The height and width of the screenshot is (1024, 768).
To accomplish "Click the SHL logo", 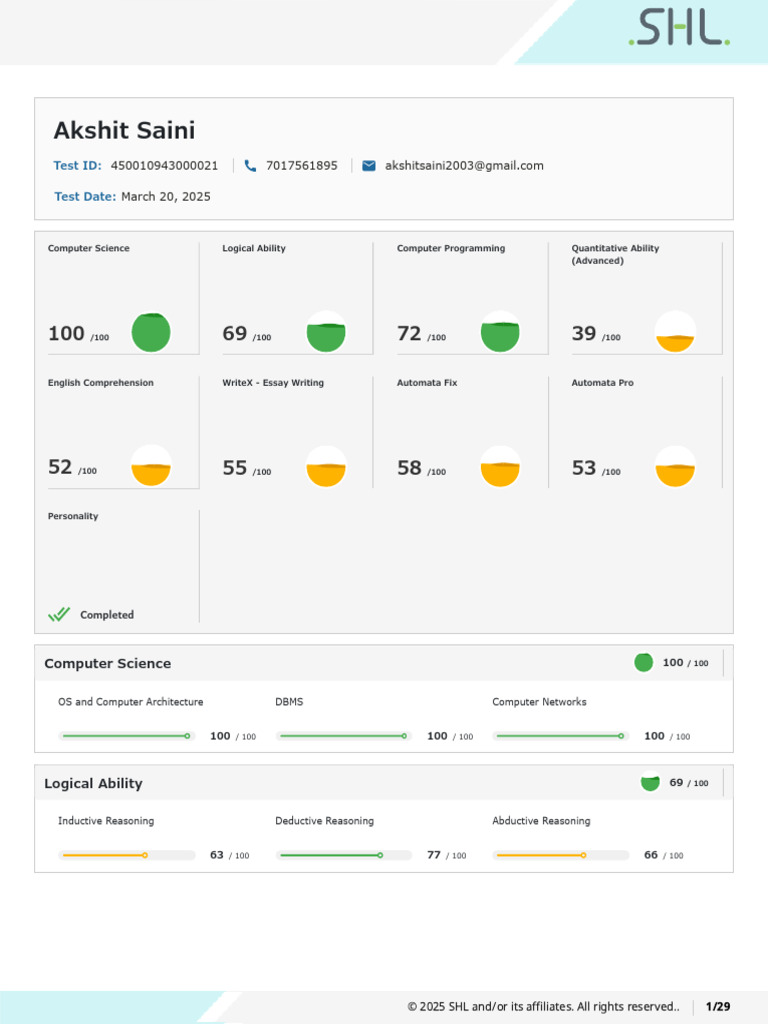I will click(679, 28).
